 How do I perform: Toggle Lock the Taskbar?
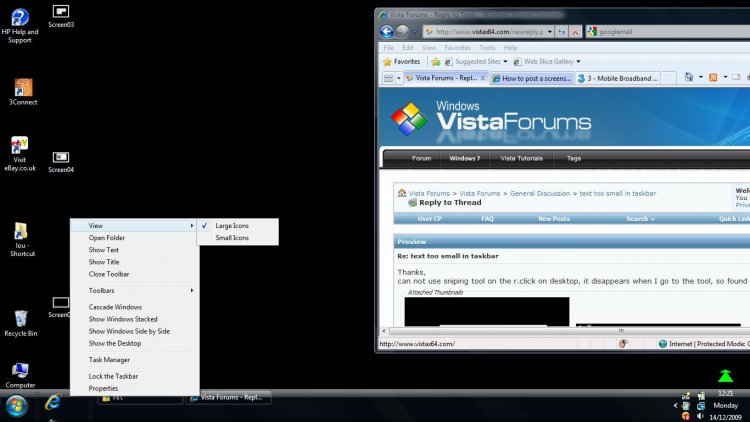(113, 376)
